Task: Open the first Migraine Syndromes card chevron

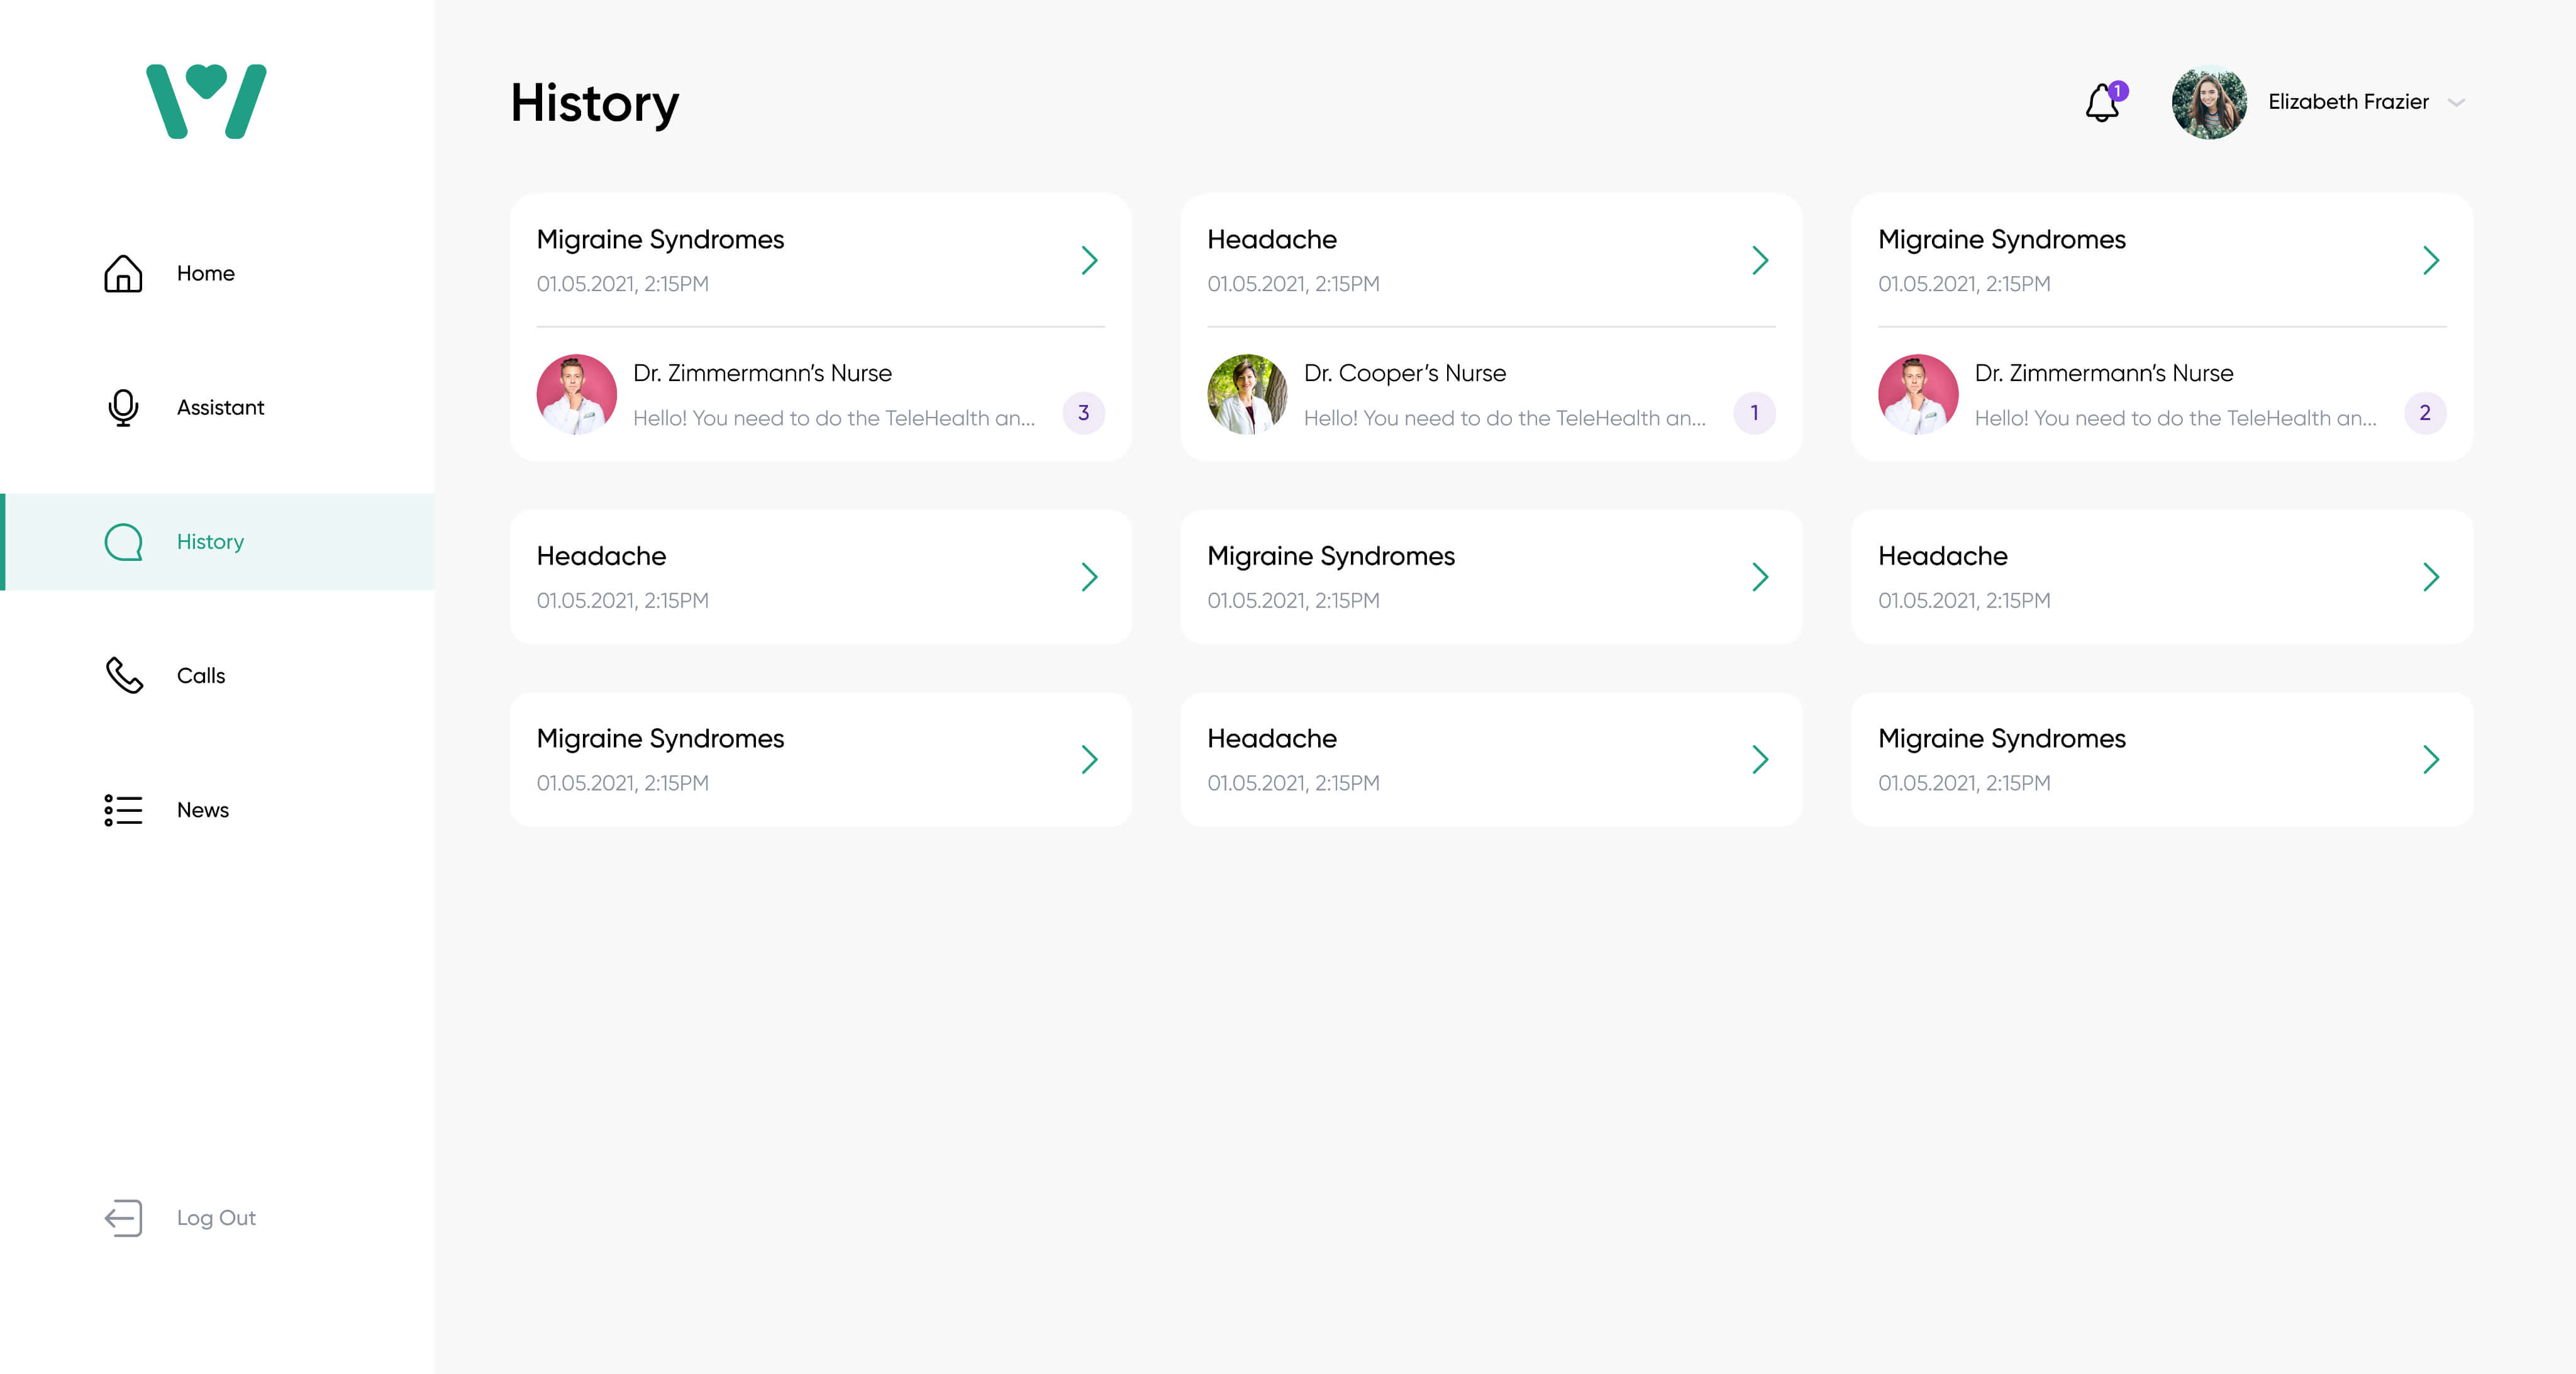Action: 1089,260
